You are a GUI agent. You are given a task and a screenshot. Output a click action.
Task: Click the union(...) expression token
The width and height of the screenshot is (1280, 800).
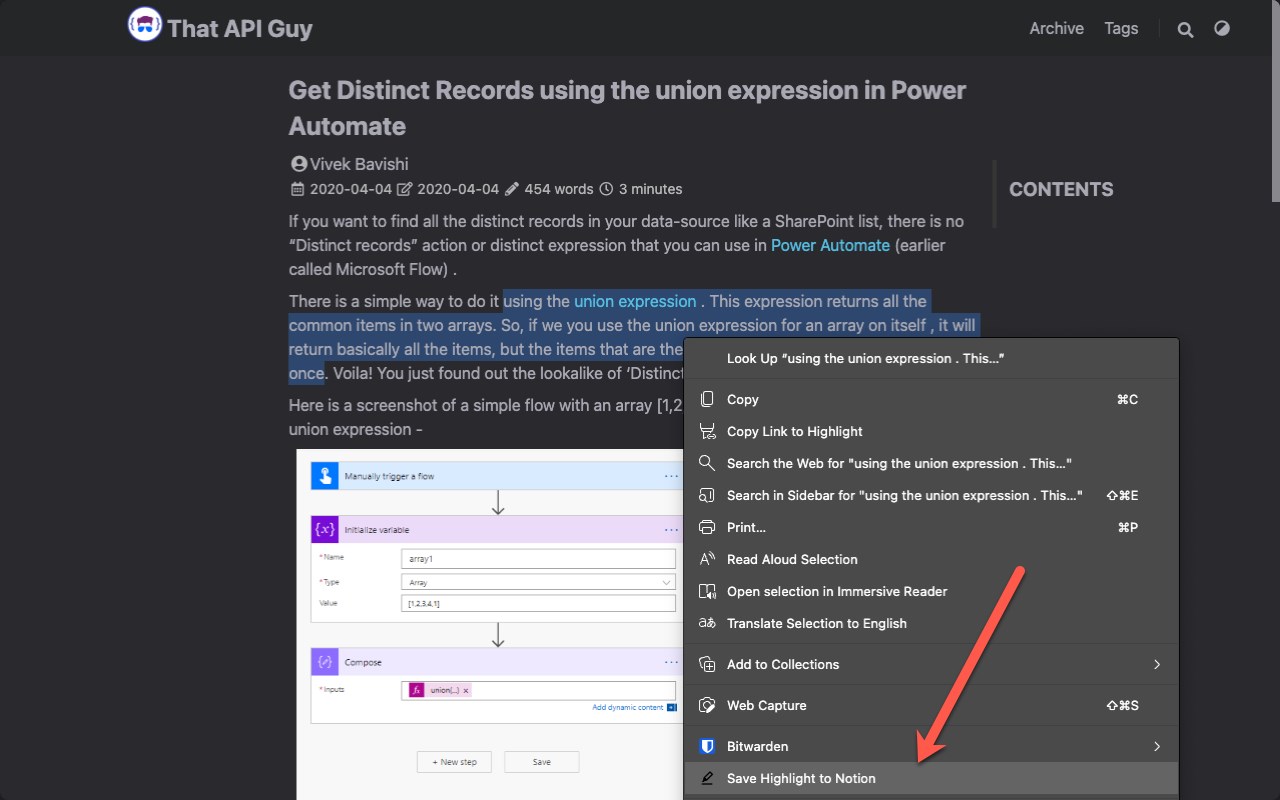tap(441, 690)
